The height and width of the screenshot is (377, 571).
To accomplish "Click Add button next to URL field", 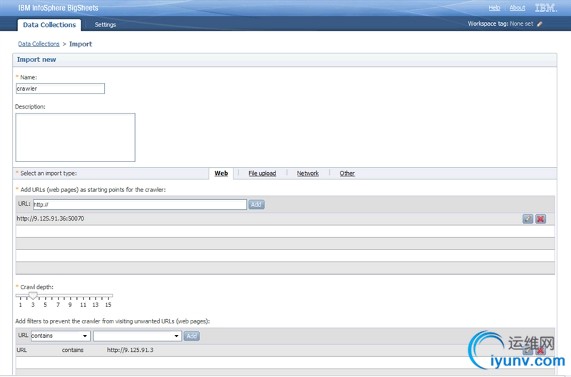I will pos(256,204).
